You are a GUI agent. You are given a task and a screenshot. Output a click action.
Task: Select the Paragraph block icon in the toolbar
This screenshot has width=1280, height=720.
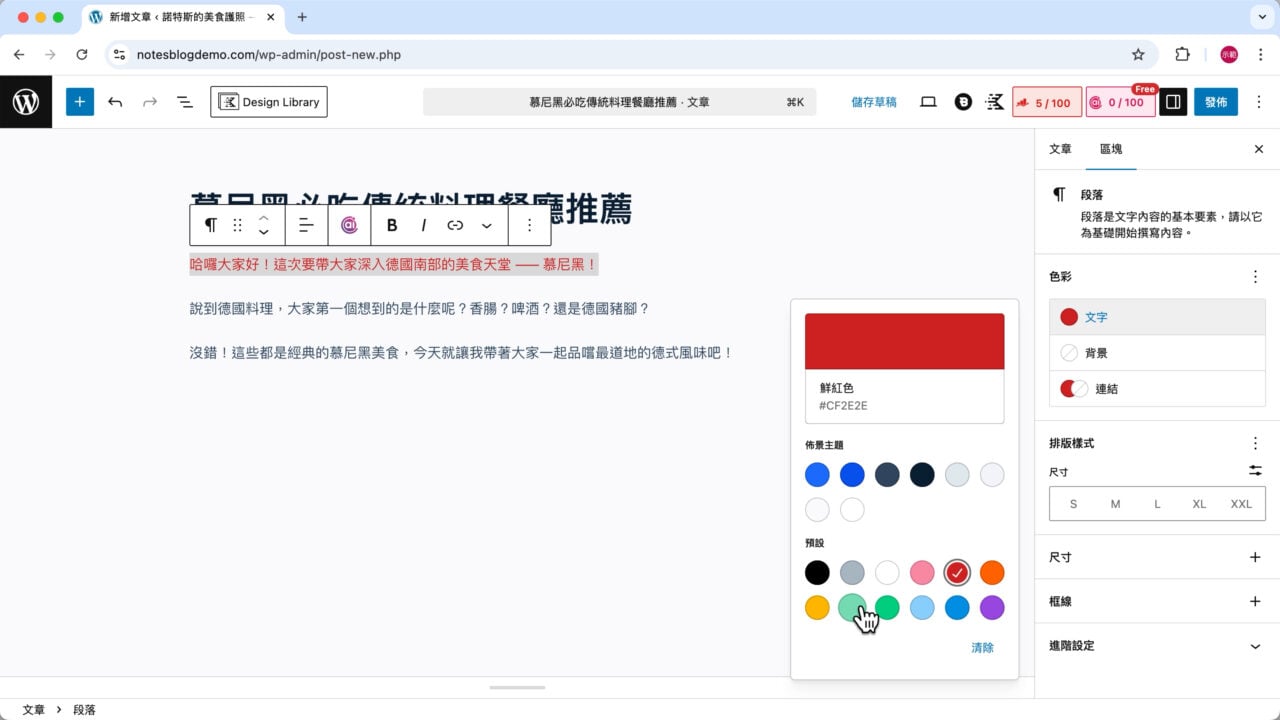click(x=210, y=224)
